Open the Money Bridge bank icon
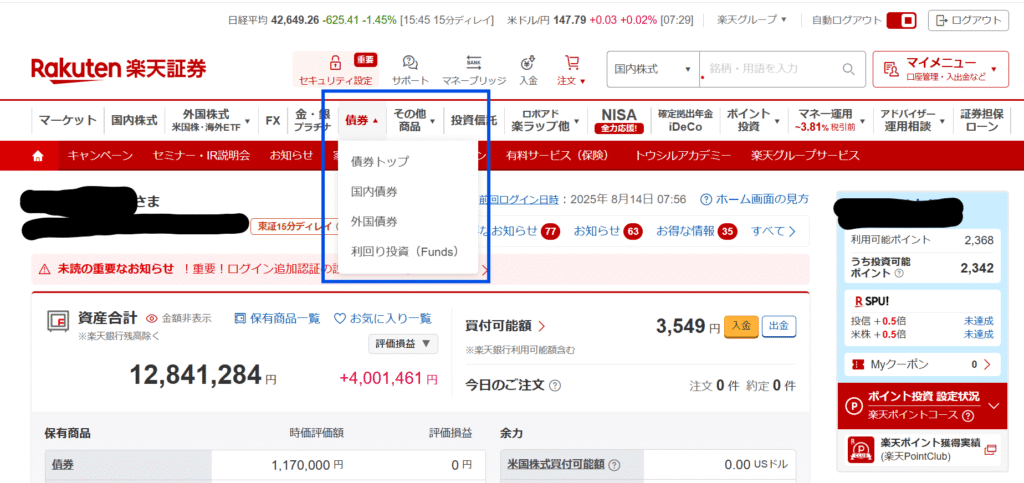Viewport: 1024px width, 483px height. 473,63
